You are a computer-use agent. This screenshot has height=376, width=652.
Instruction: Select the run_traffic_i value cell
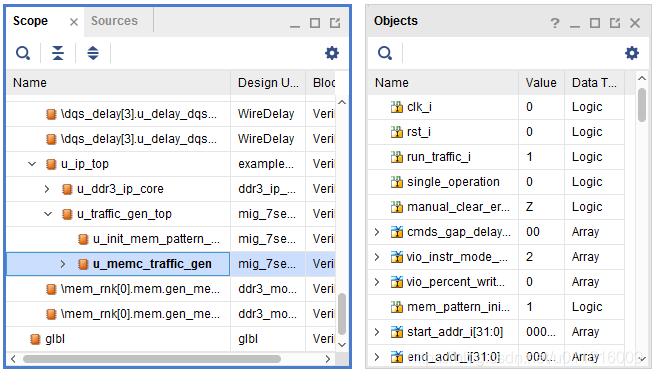tap(541, 157)
